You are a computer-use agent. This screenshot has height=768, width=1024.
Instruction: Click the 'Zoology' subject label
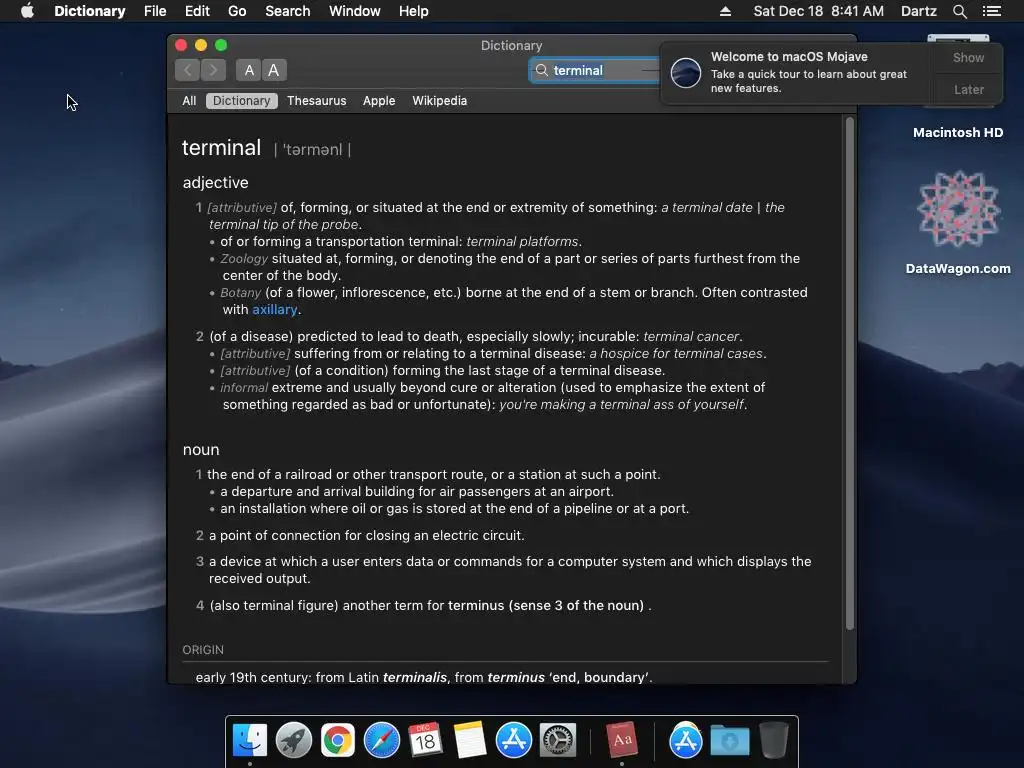point(244,259)
